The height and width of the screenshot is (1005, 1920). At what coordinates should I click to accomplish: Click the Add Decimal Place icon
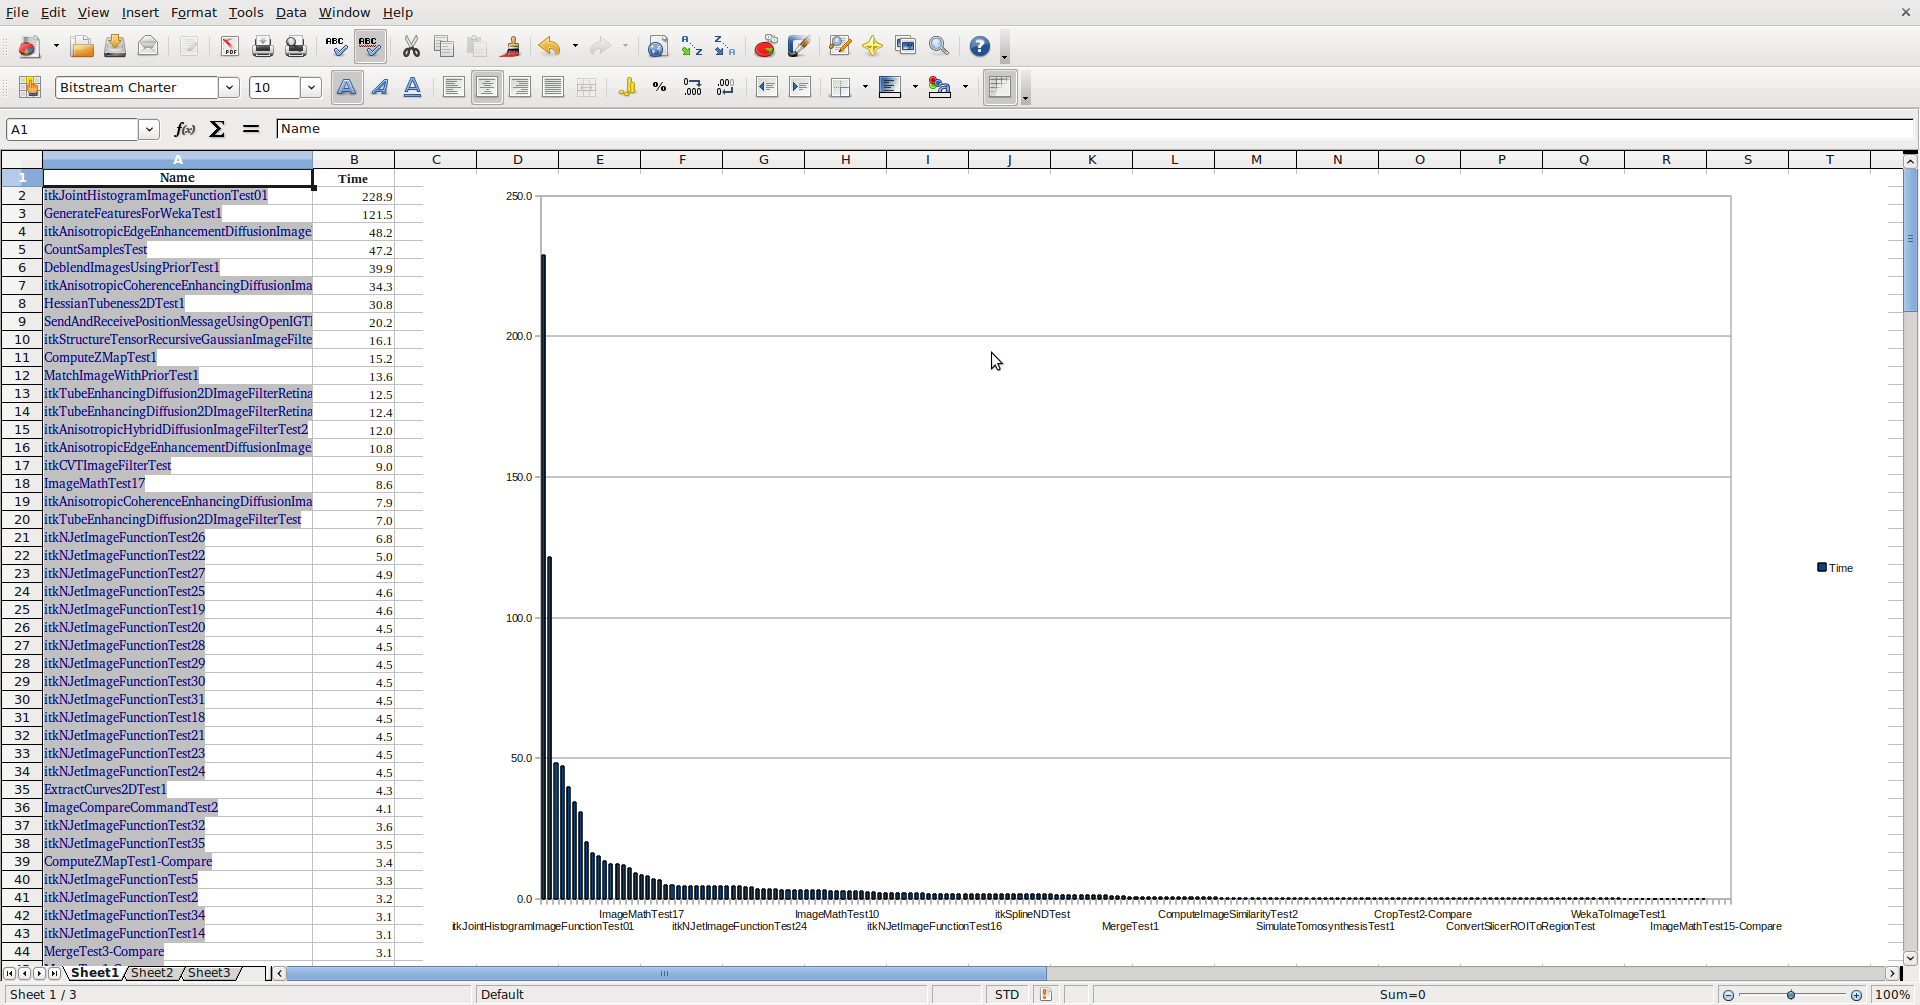coord(692,87)
